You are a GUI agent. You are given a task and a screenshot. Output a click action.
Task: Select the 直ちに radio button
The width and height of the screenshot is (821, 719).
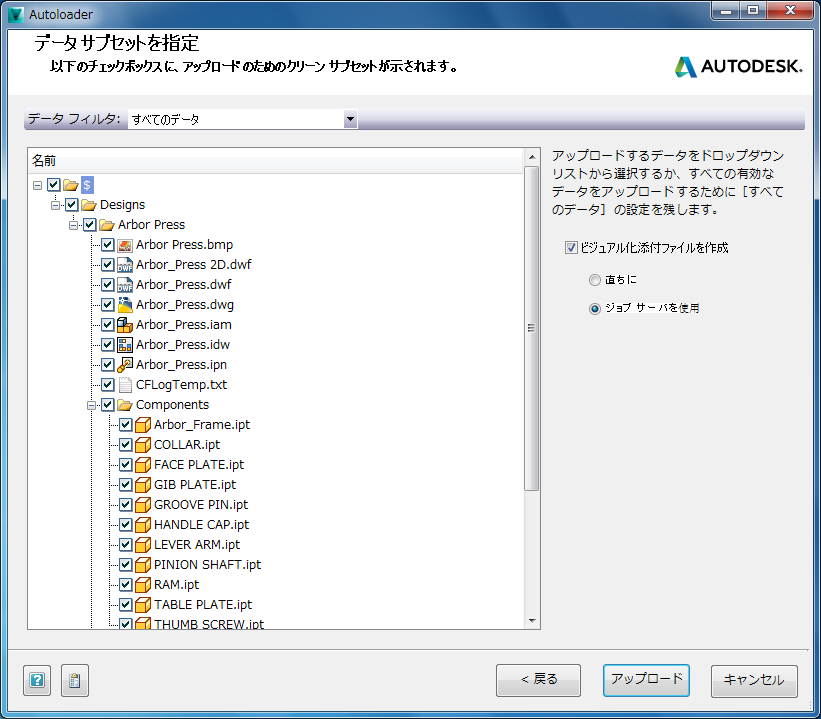pos(595,280)
